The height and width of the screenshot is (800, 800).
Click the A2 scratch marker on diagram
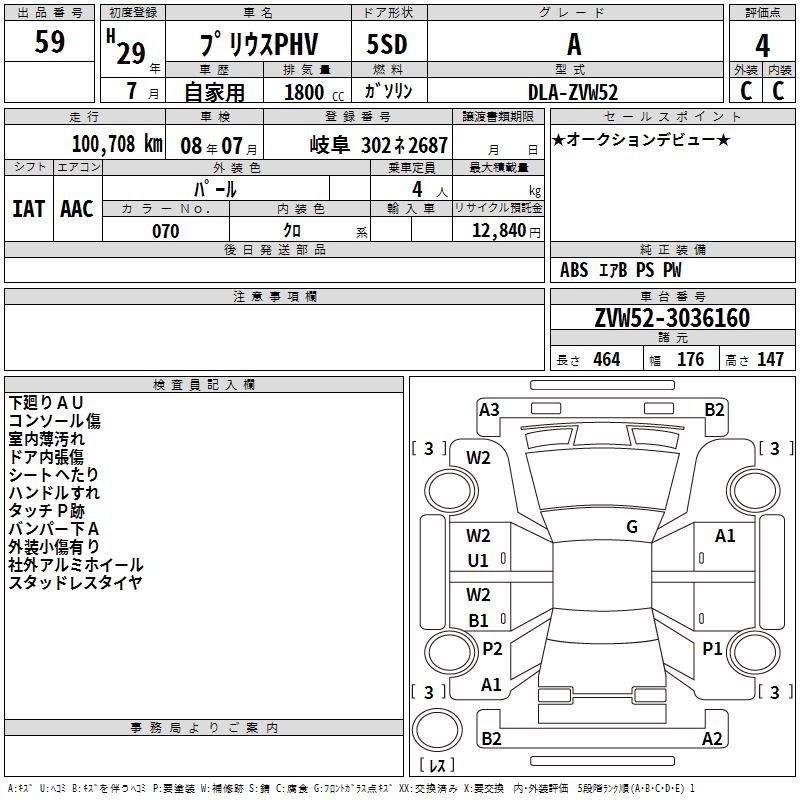pos(712,739)
